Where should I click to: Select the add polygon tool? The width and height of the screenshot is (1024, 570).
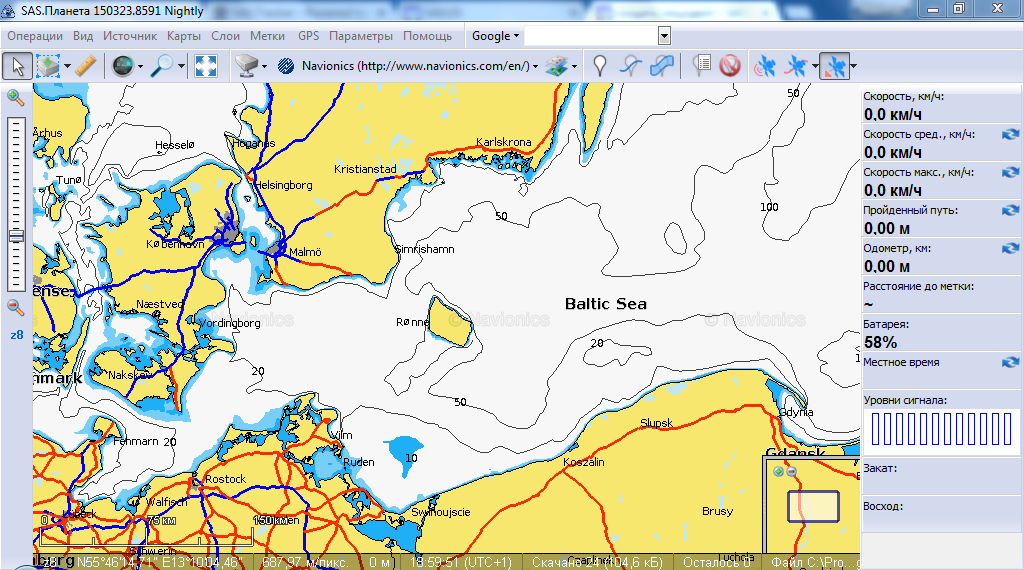pyautogui.click(x=662, y=66)
